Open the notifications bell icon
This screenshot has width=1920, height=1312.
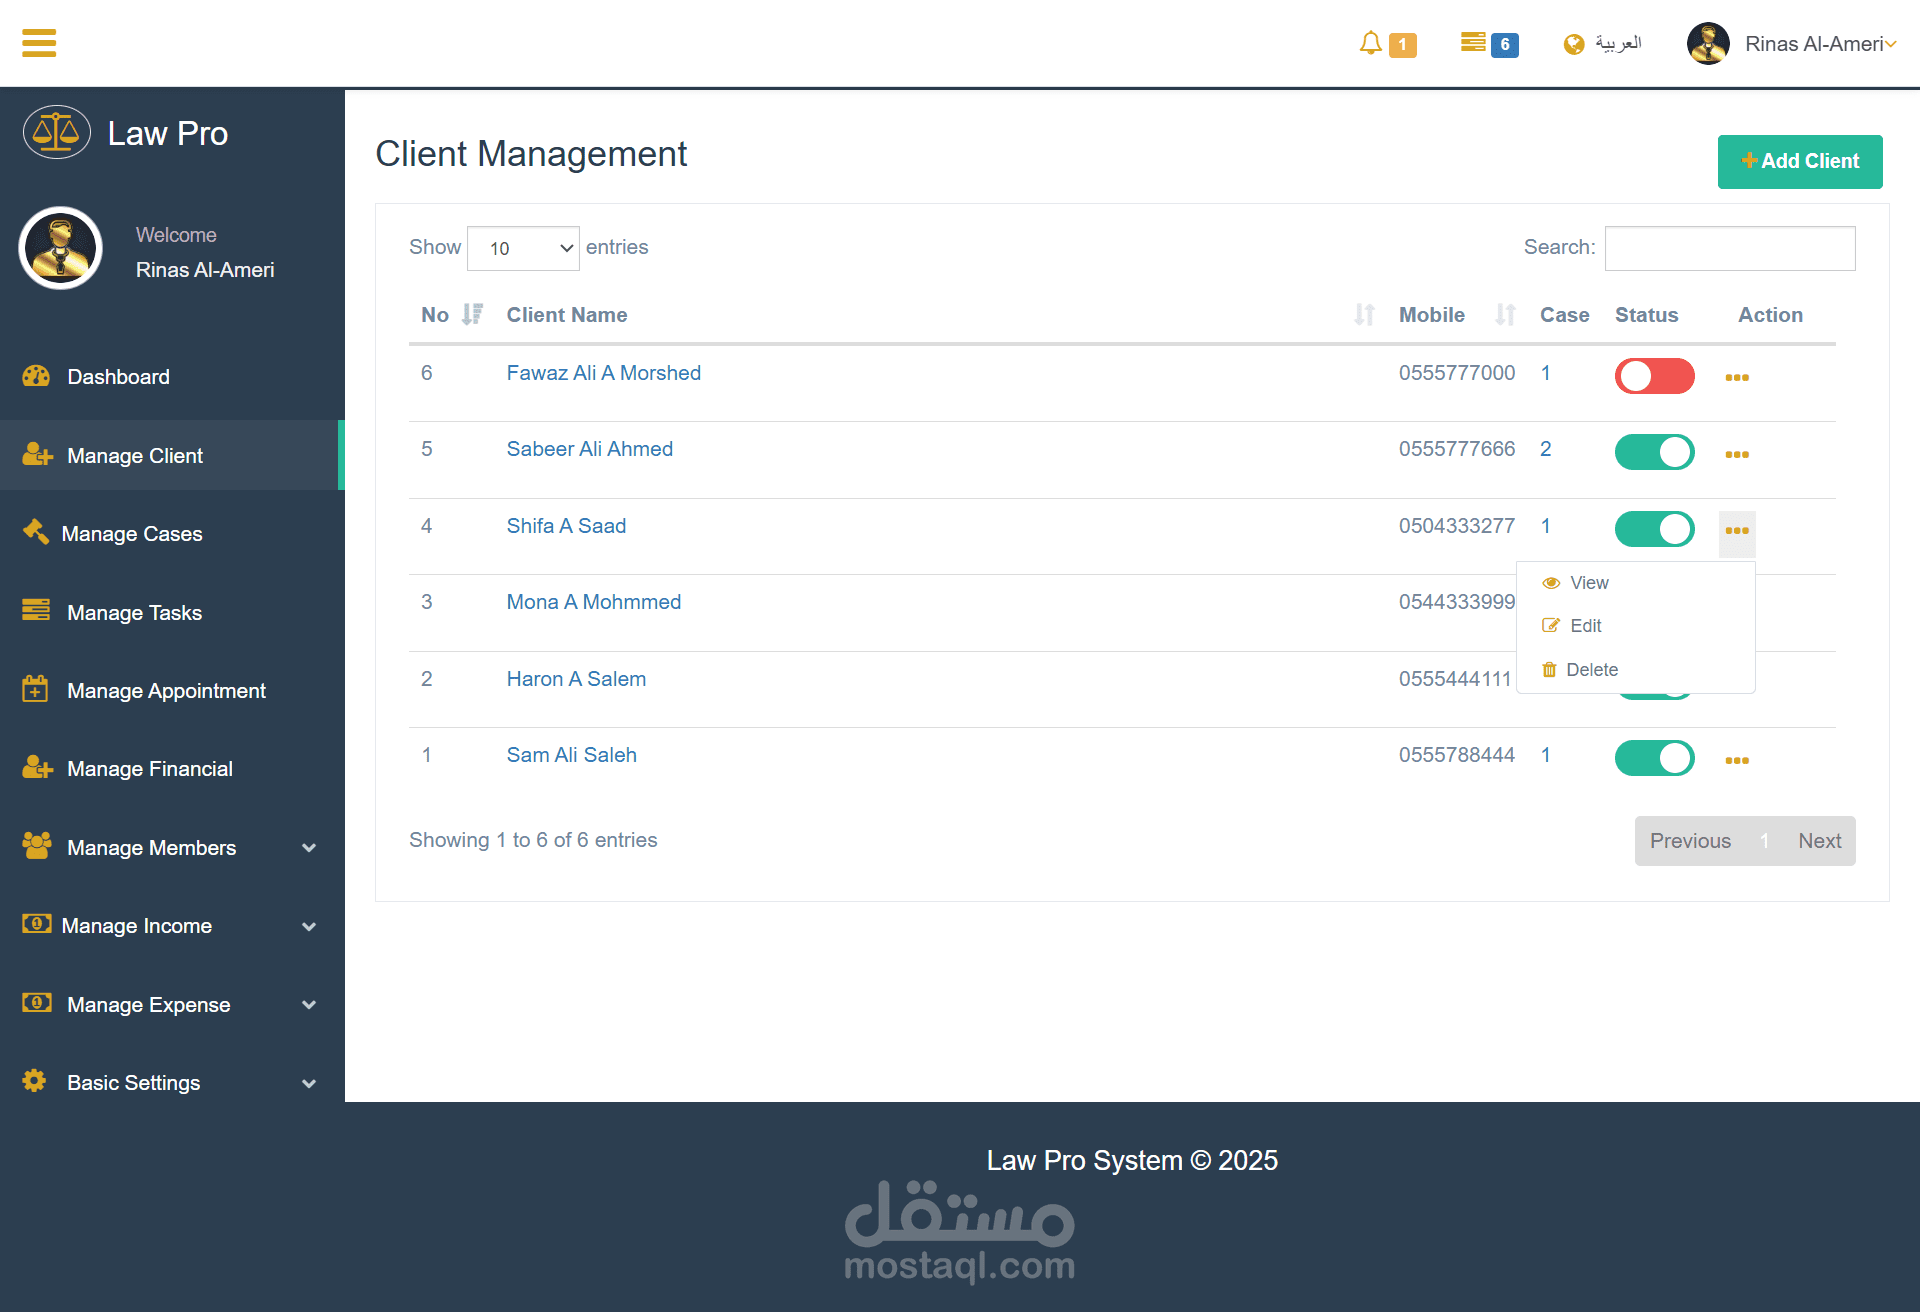click(1370, 43)
